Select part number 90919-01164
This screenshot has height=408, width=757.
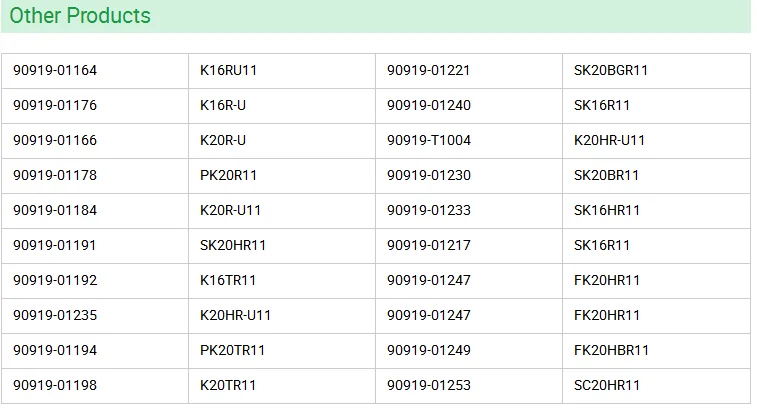55,71
